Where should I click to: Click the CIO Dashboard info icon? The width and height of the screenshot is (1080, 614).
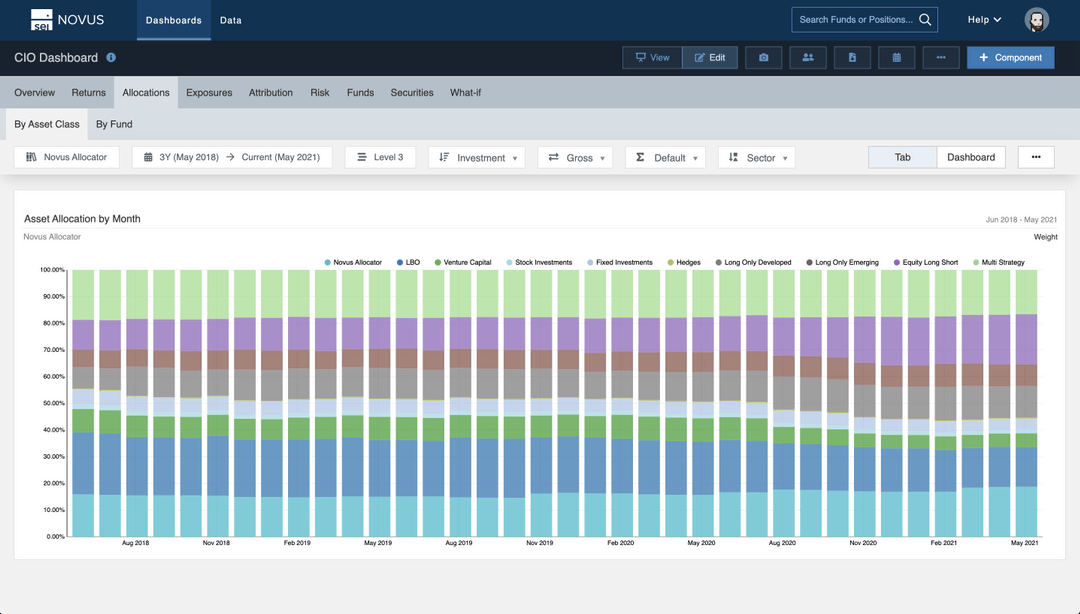(x=111, y=57)
